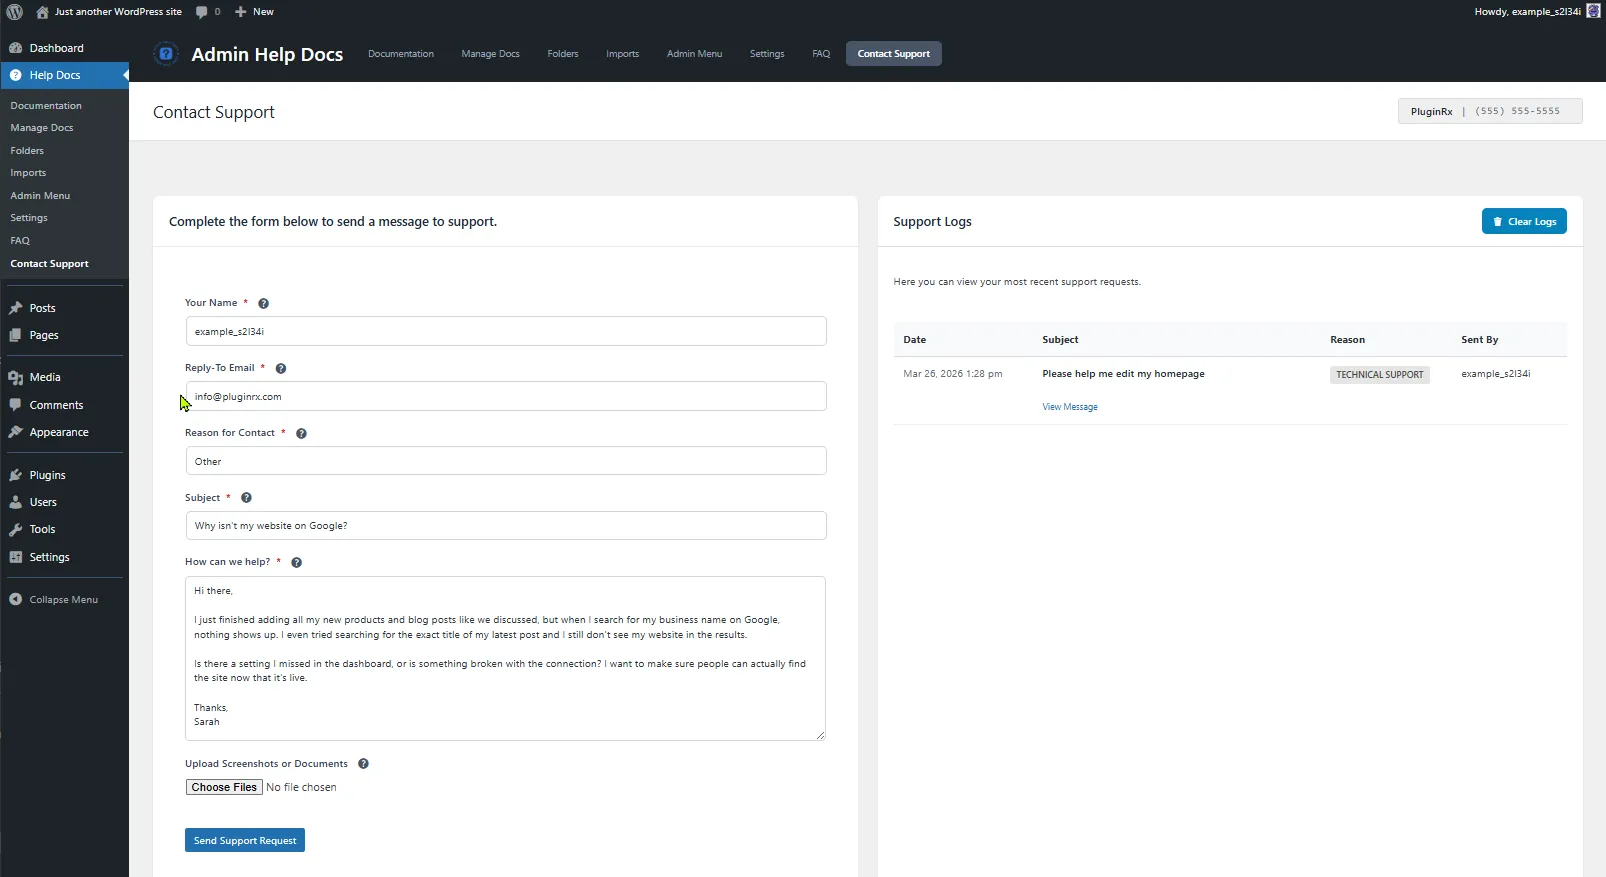Open the New content menu in admin bar
Screen dimensions: 1606x877
(x=254, y=12)
